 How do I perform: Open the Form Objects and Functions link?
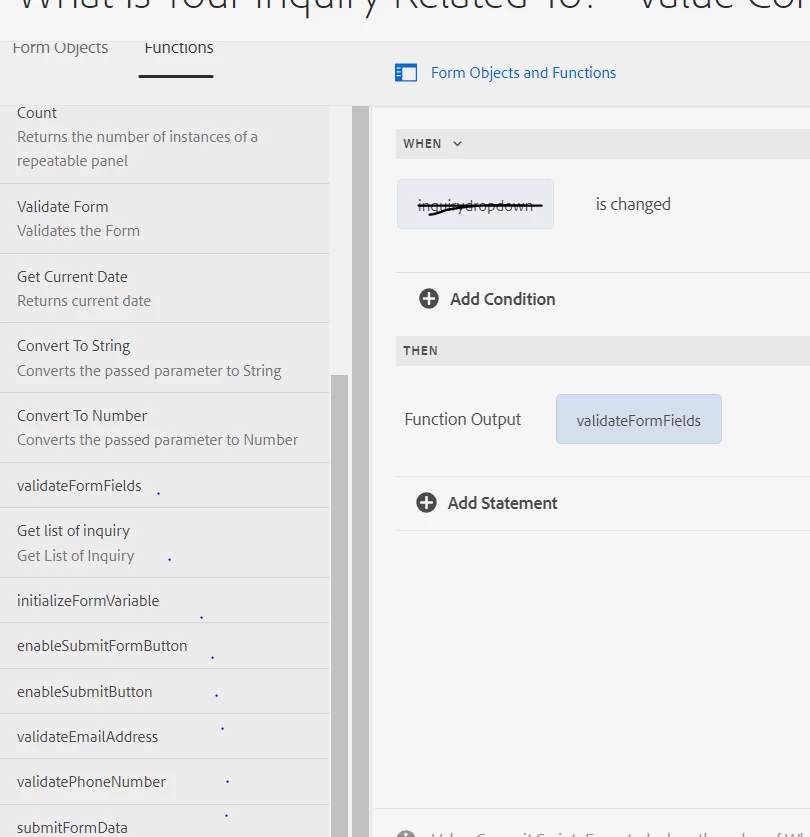[523, 73]
